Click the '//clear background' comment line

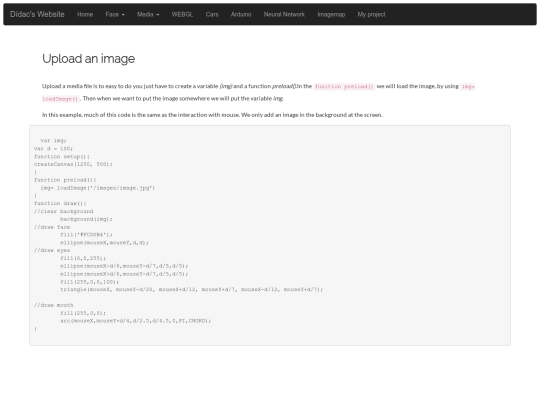(64, 211)
